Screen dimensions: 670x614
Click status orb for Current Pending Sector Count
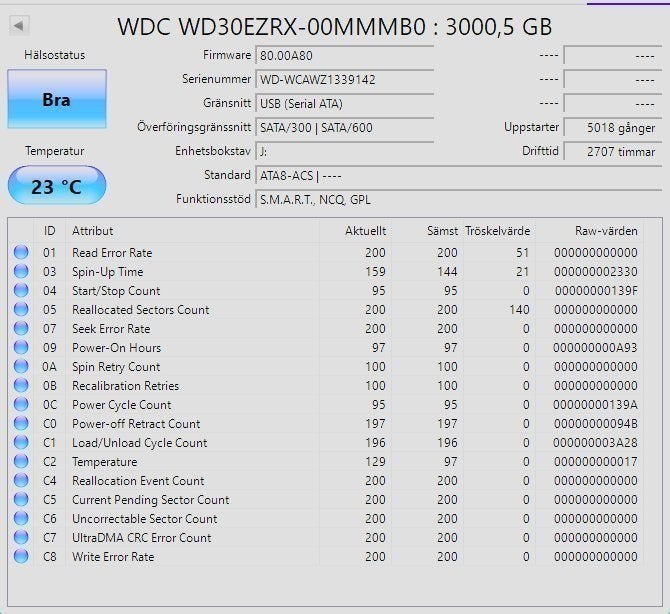pyautogui.click(x=21, y=499)
